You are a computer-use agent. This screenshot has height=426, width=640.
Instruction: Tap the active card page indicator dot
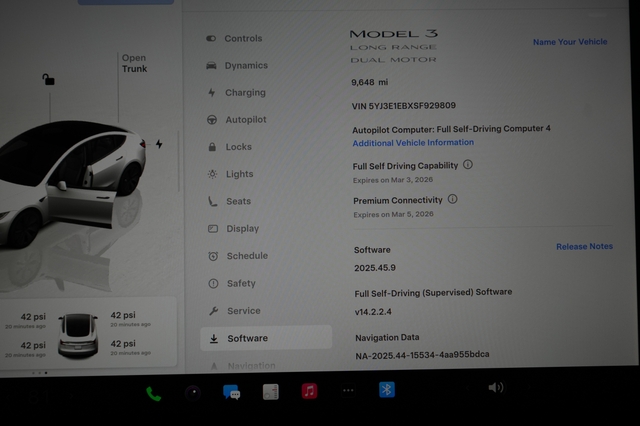46,373
